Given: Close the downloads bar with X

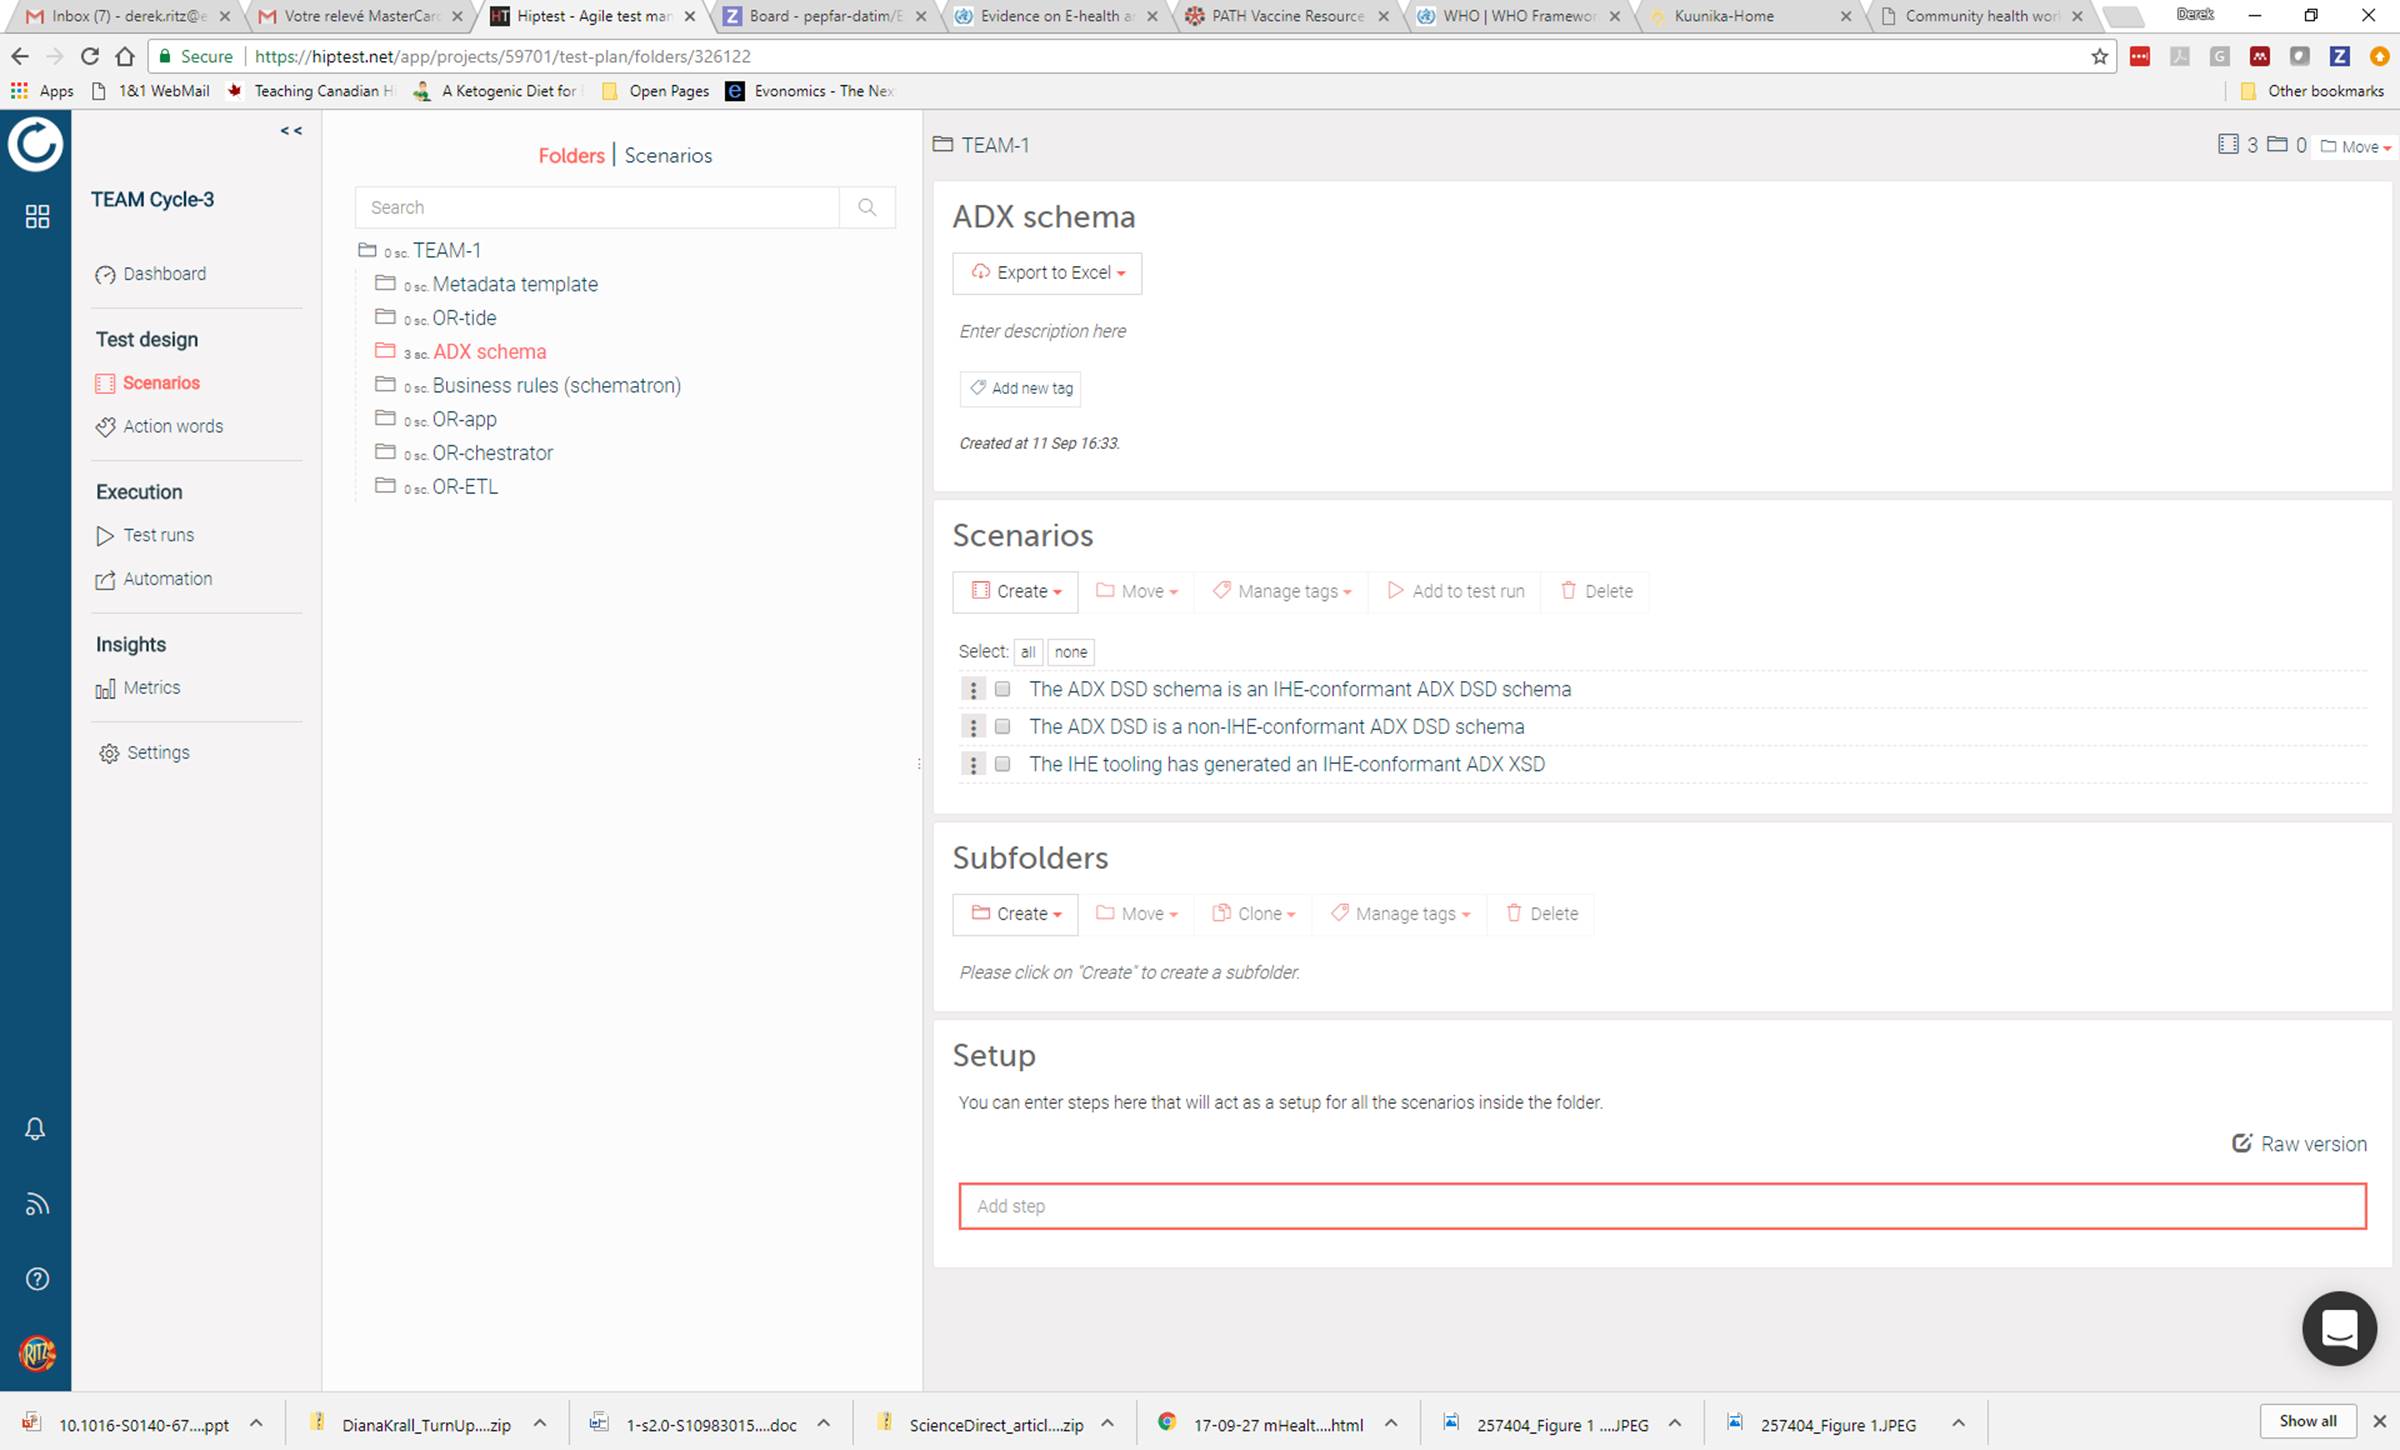Looking at the screenshot, I should 2379,1421.
